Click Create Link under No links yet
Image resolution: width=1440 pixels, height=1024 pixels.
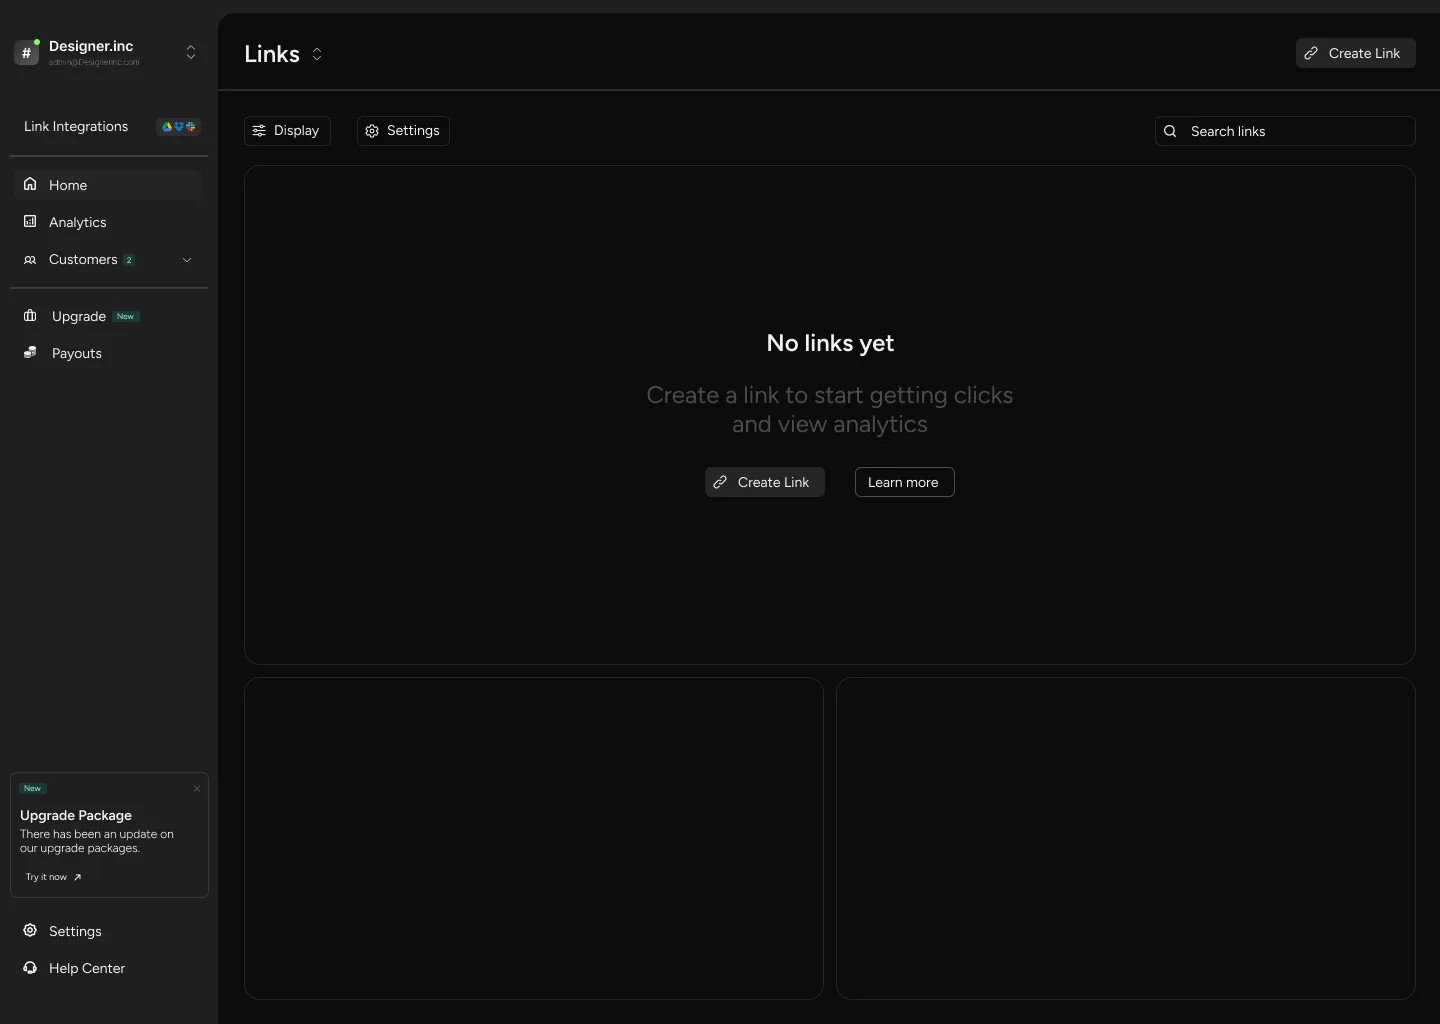coord(765,482)
